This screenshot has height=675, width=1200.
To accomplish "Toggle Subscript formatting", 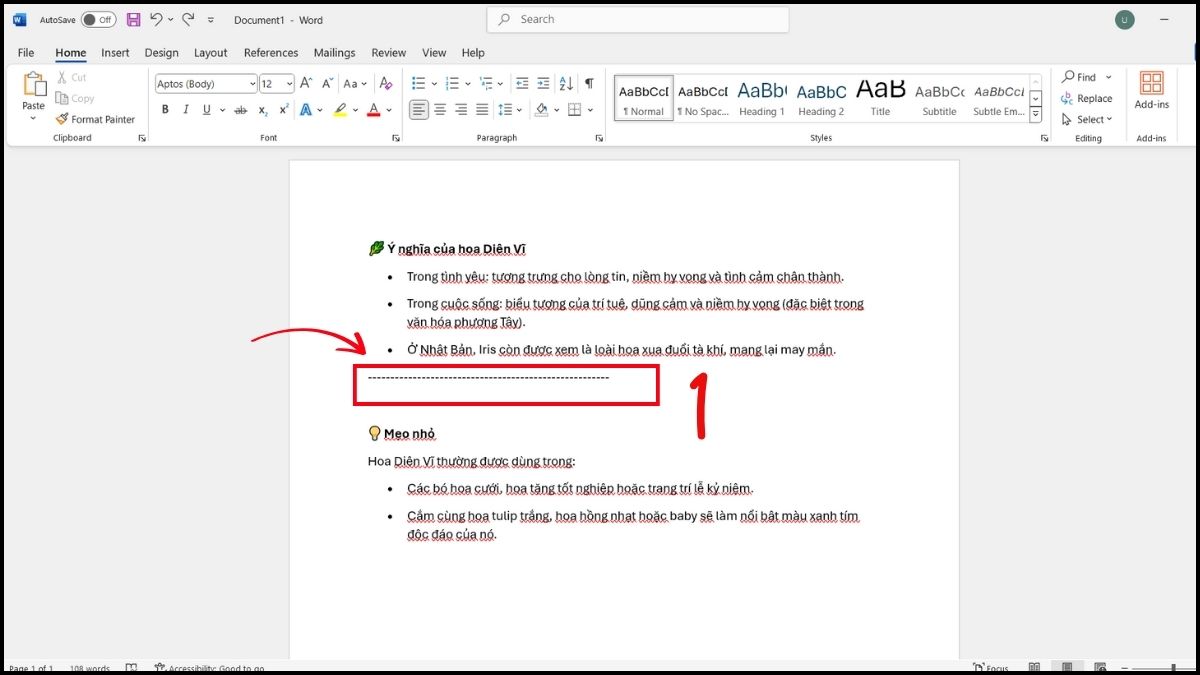I will coord(263,110).
